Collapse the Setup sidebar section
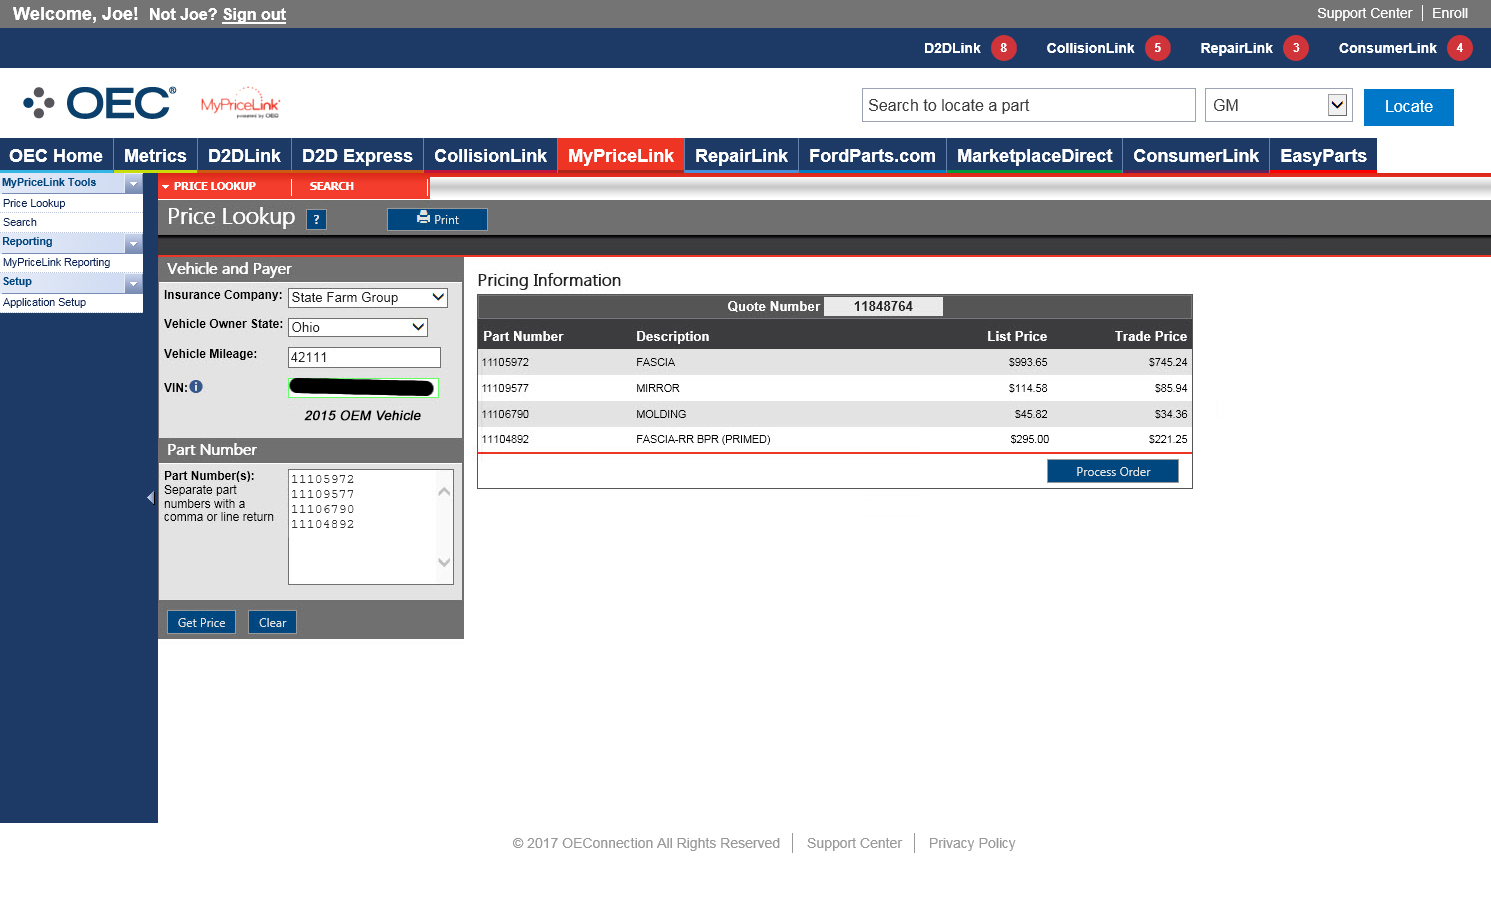1491x919 pixels. (x=133, y=283)
